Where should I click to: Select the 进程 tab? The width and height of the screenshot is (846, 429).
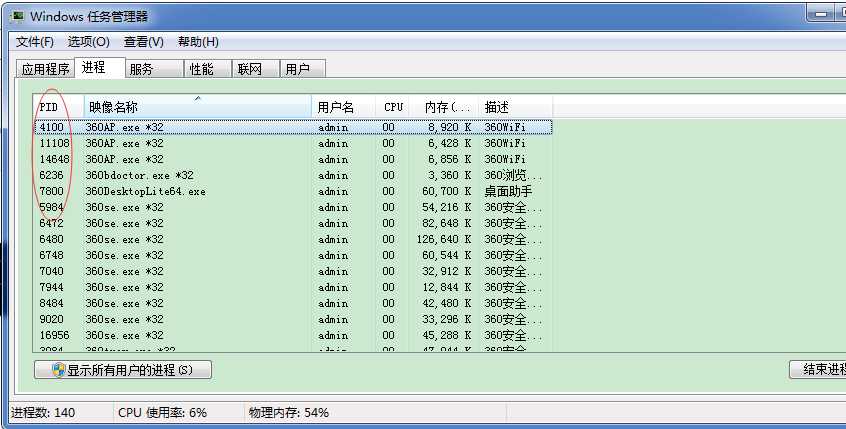(x=100, y=67)
